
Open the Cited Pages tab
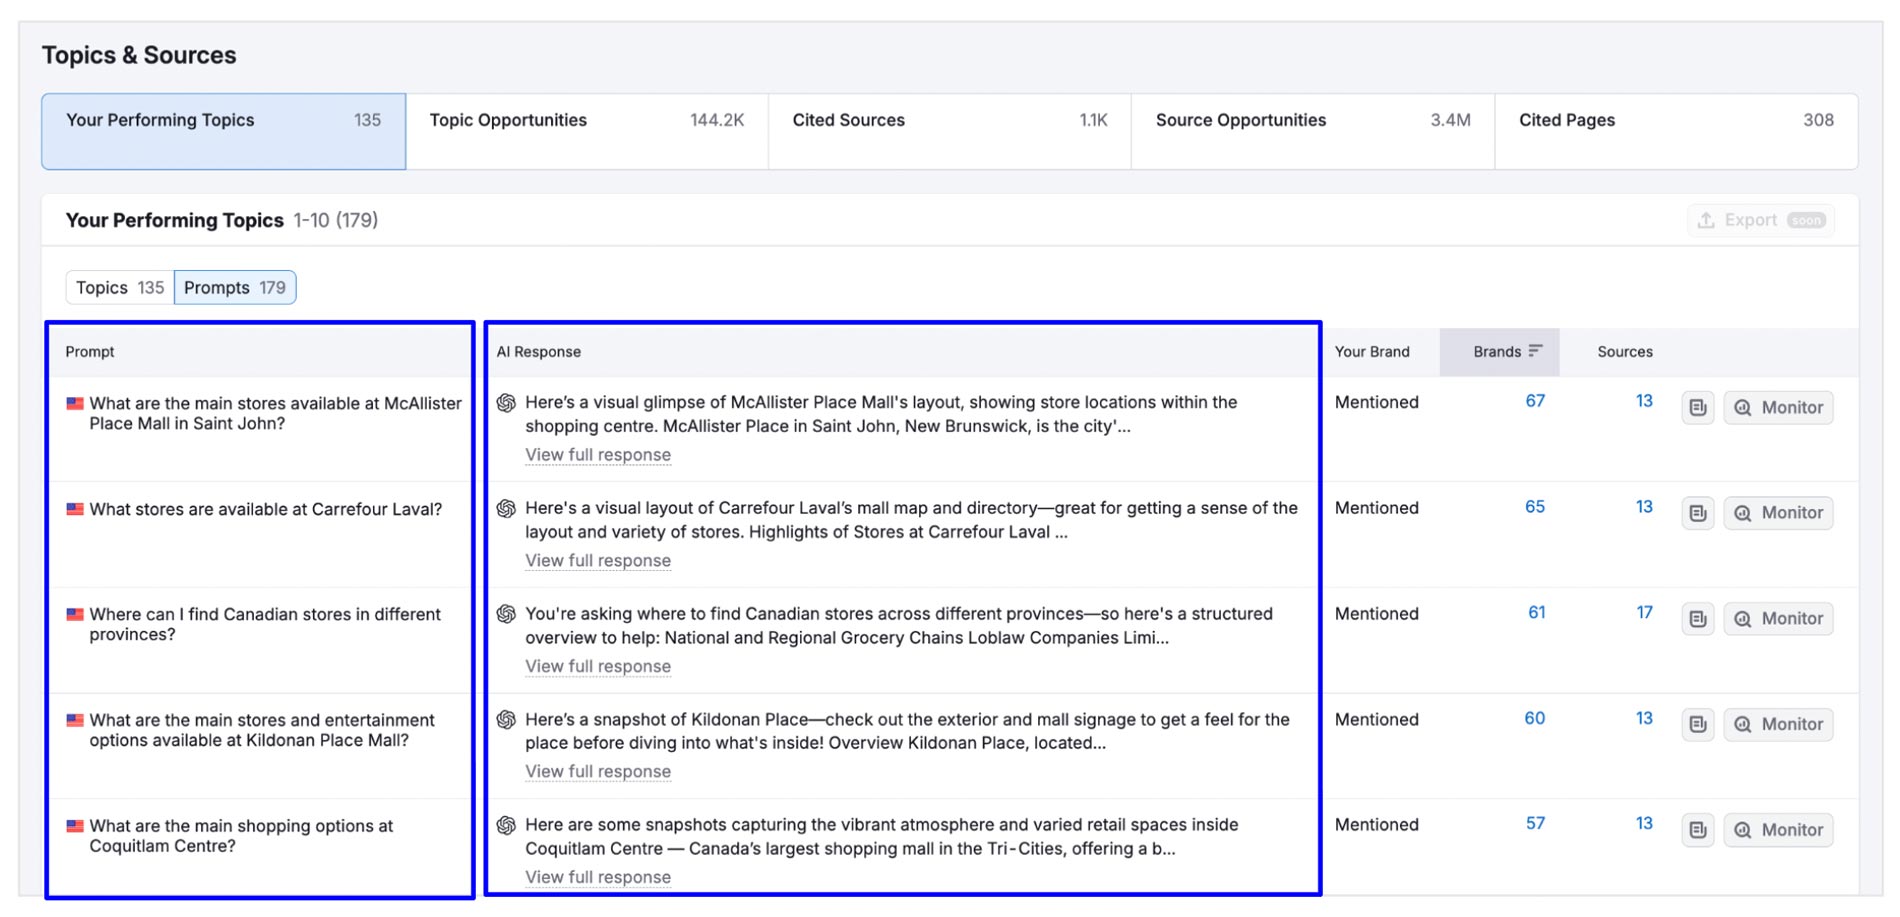pos(1565,120)
